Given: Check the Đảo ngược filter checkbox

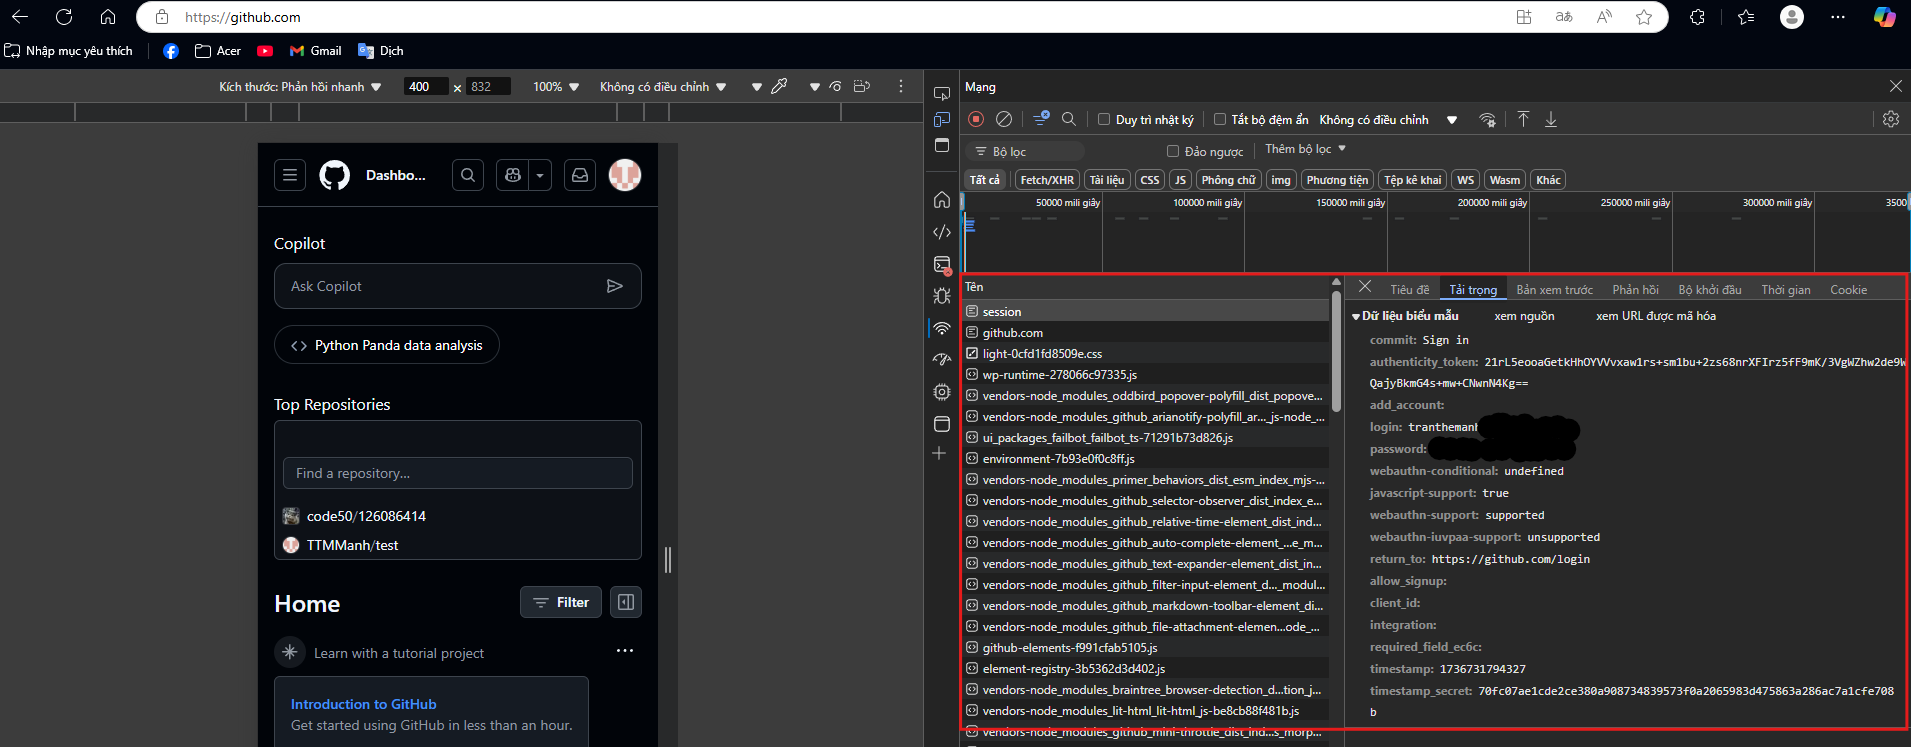Looking at the screenshot, I should (1173, 152).
